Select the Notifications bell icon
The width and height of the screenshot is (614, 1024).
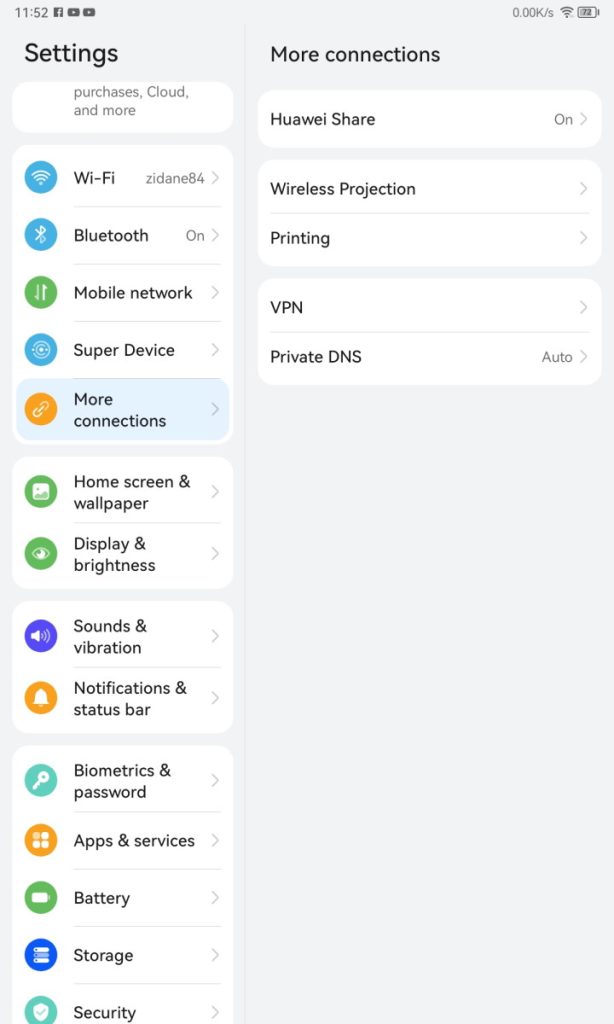click(x=40, y=698)
